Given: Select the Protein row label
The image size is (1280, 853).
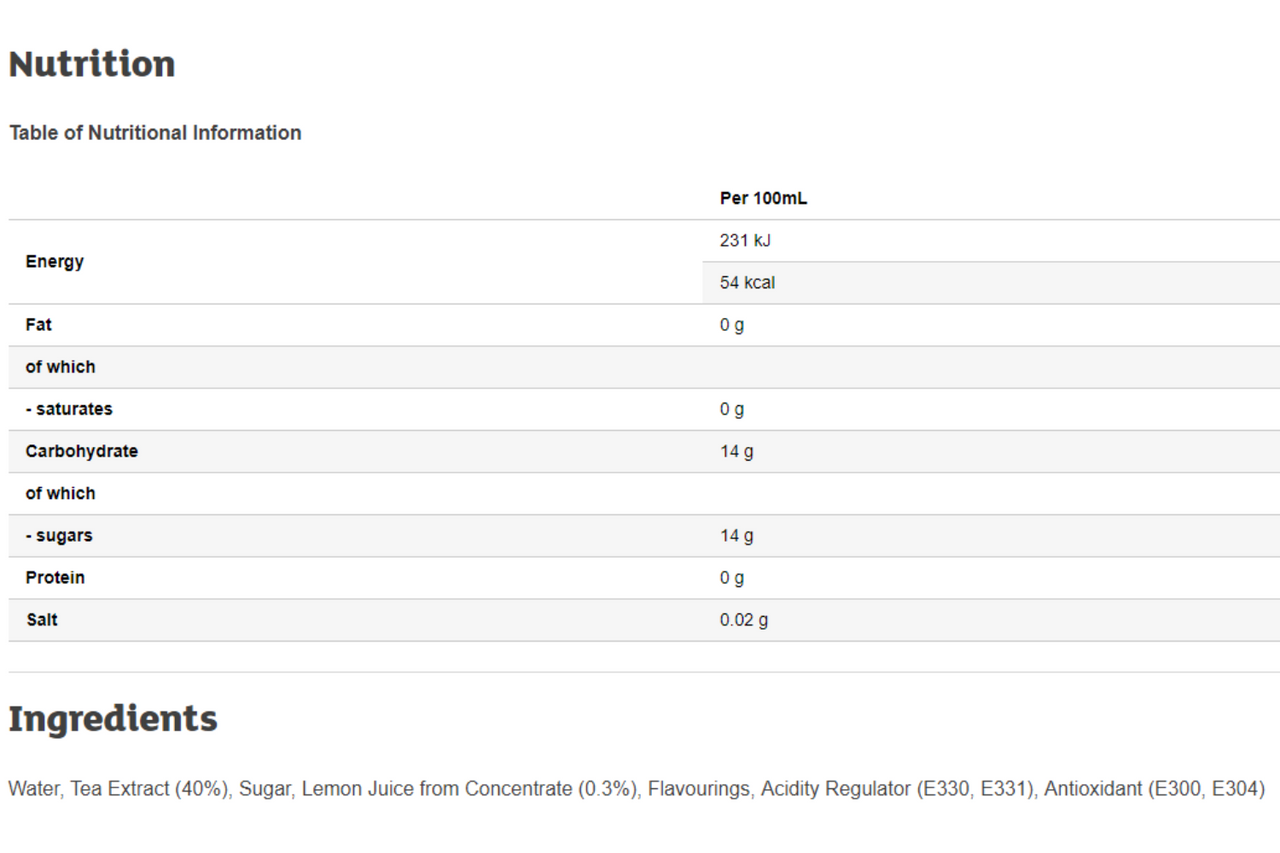Looking at the screenshot, I should click(x=55, y=577).
